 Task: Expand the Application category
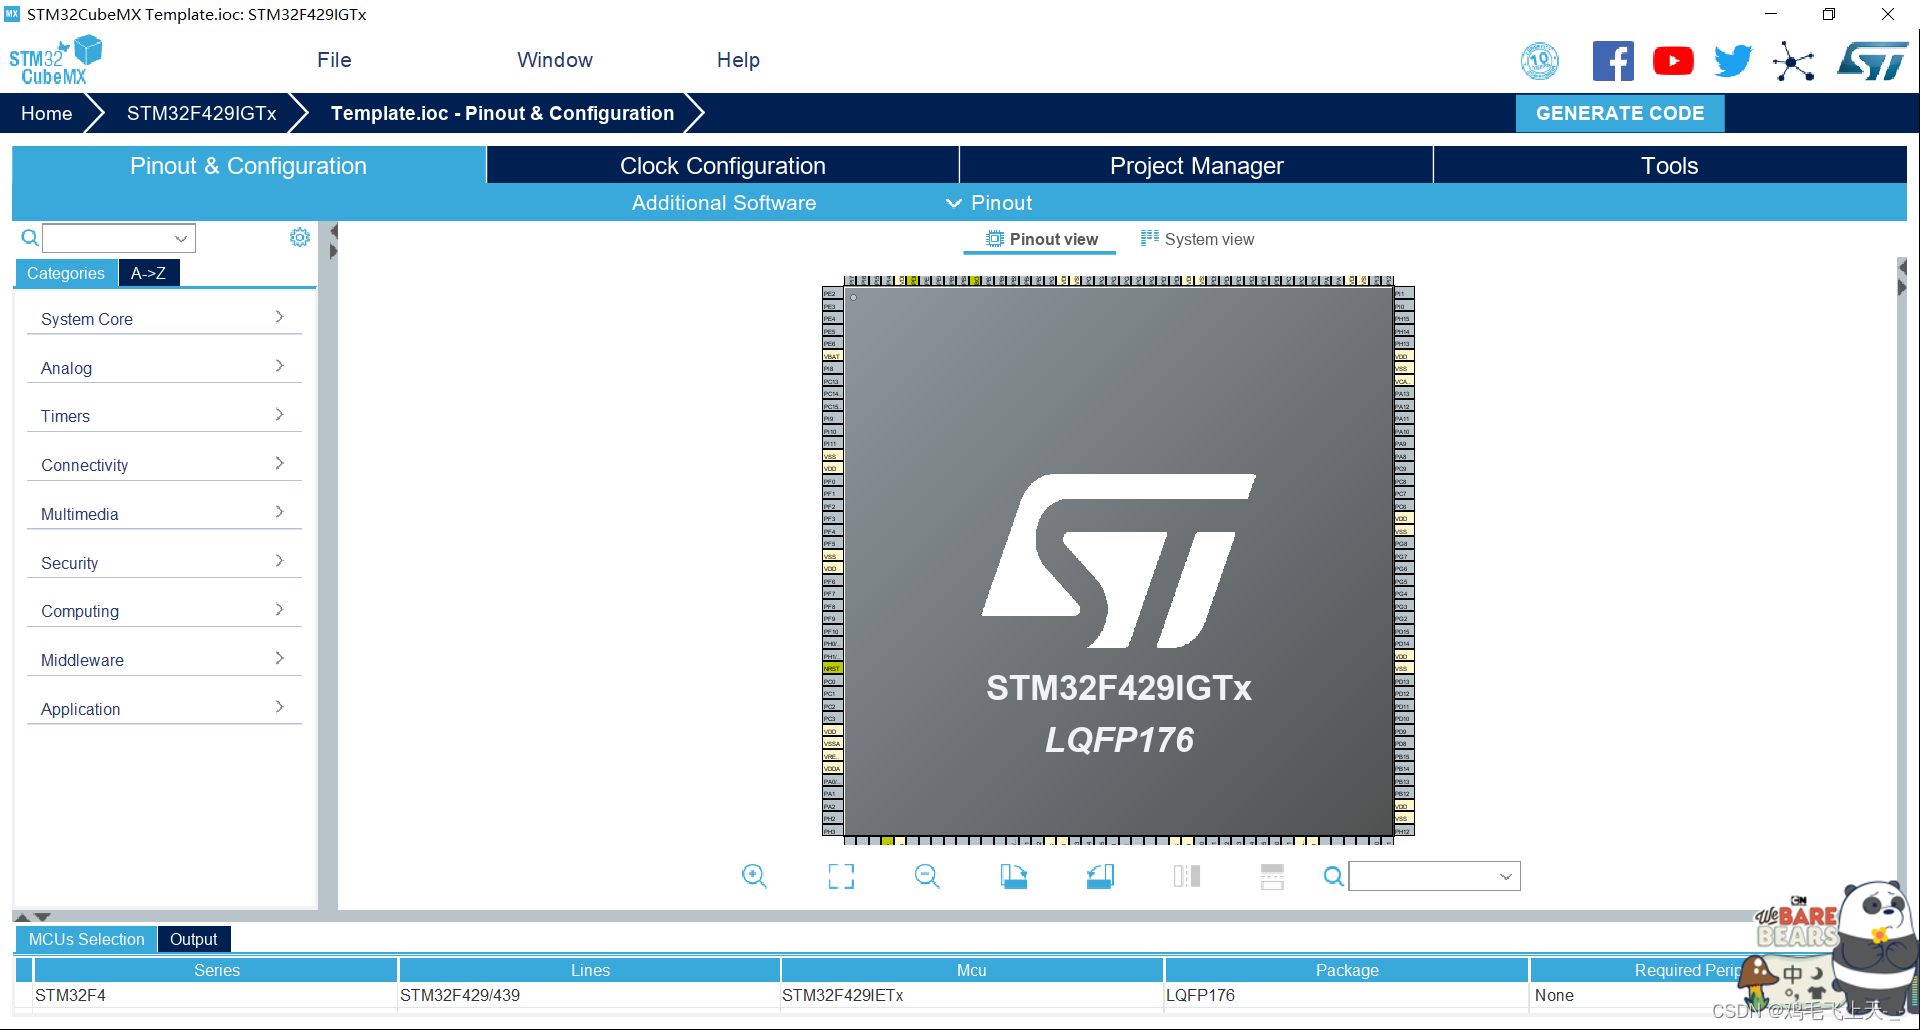click(x=163, y=709)
